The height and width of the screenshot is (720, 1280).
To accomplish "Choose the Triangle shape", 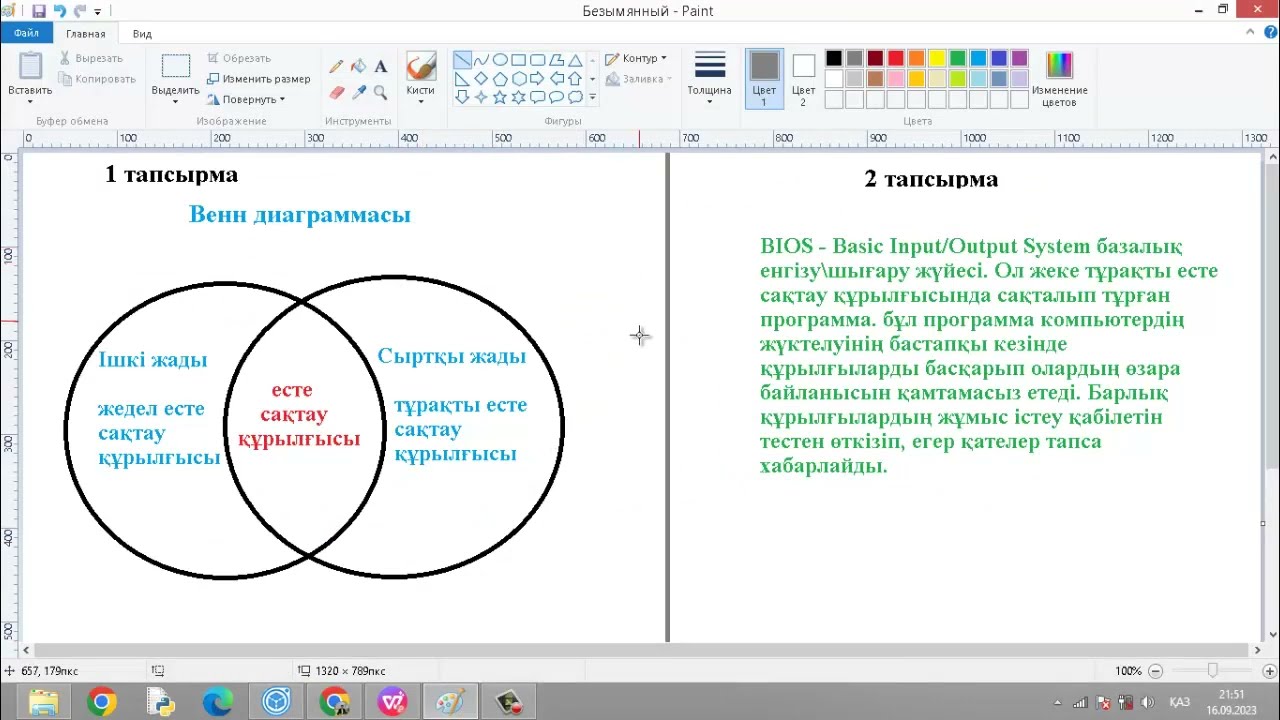I will (x=576, y=60).
